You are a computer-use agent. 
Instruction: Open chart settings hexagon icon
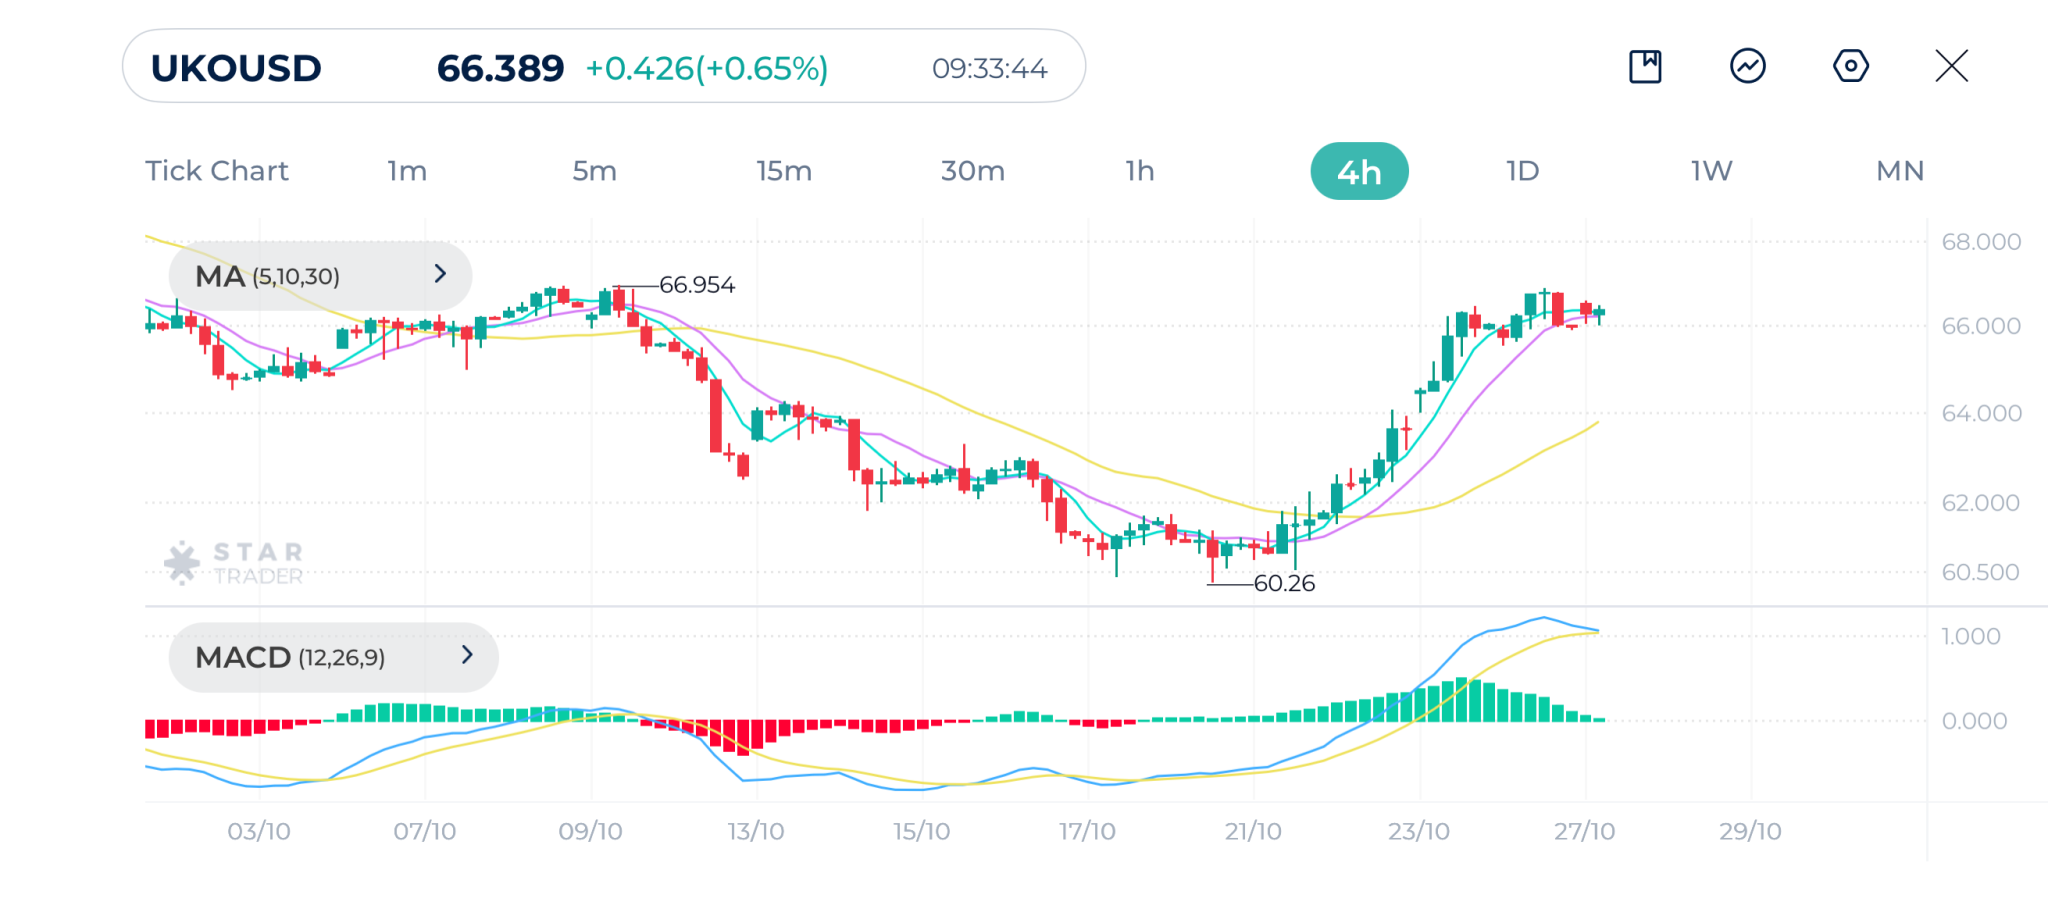(1850, 67)
